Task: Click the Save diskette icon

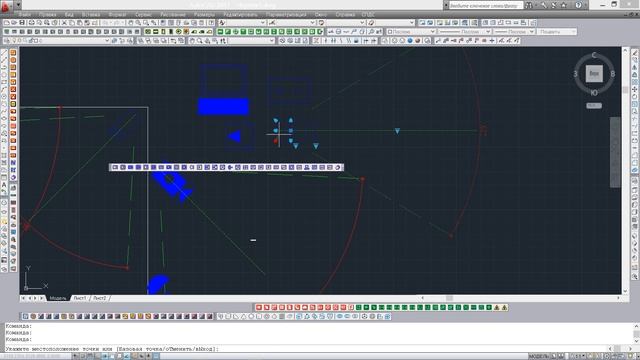Action: pos(22,22)
